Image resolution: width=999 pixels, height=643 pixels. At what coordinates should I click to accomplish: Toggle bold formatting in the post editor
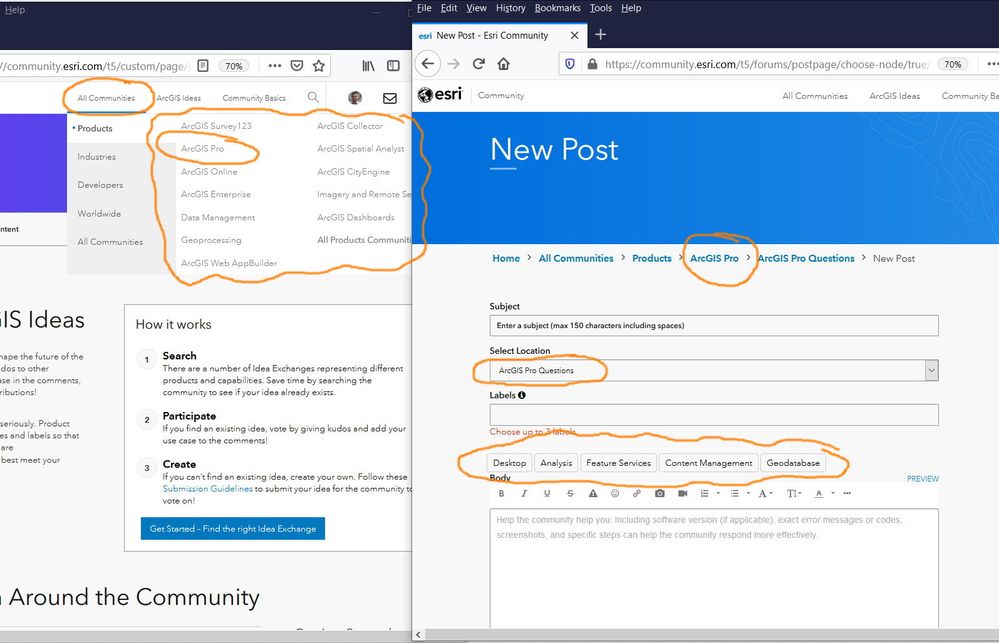tap(501, 493)
